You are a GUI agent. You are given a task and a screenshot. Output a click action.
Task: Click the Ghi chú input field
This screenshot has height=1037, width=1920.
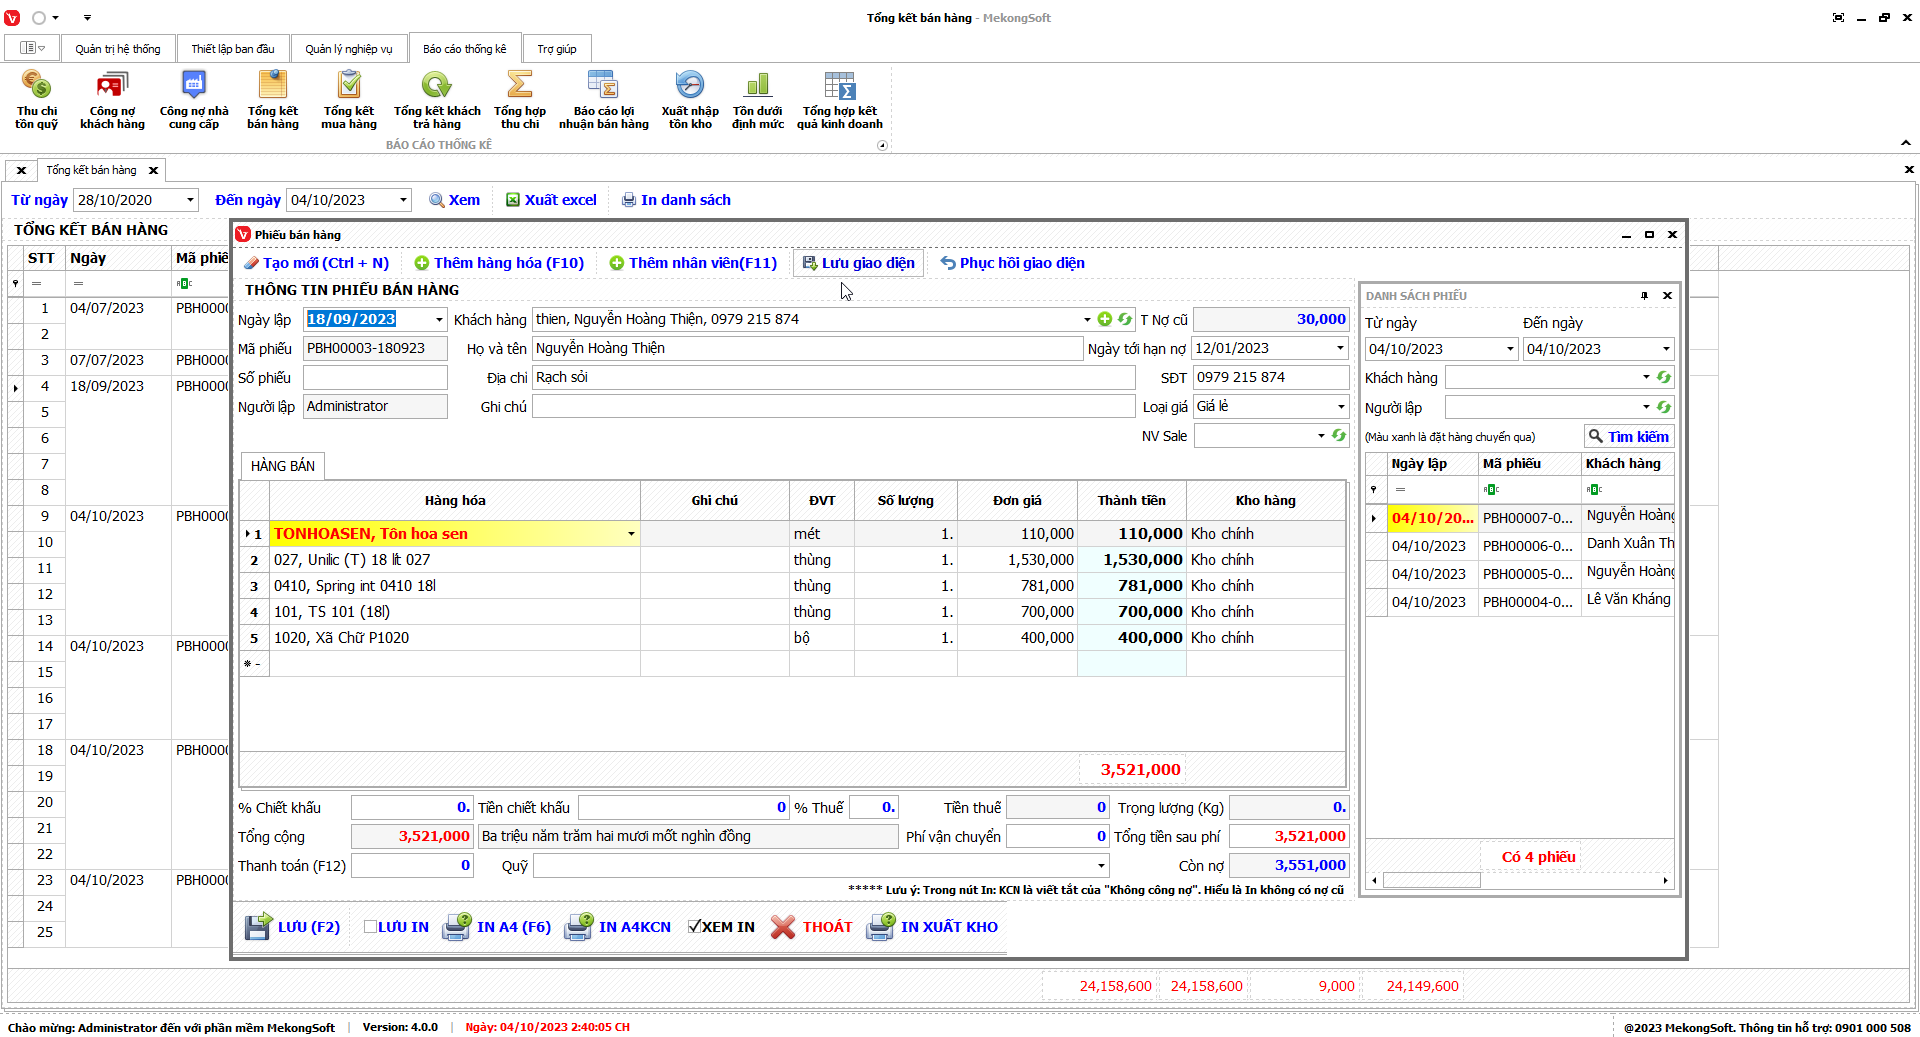point(832,407)
